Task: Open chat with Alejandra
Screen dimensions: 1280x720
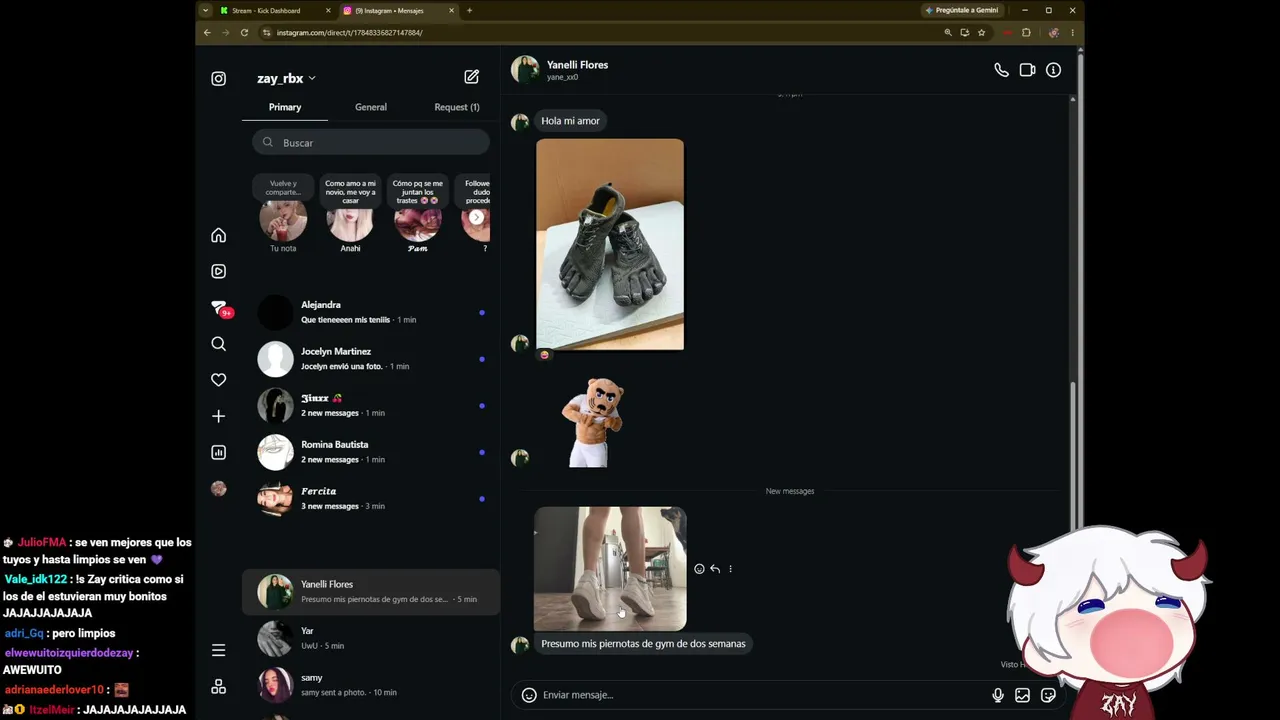Action: pos(371,312)
